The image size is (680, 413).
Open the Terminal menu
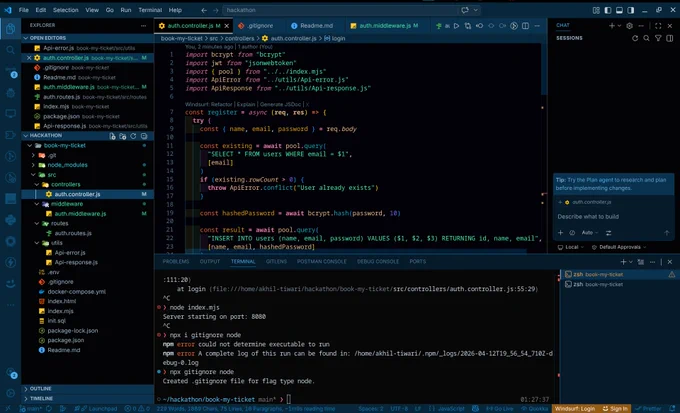[x=150, y=10]
